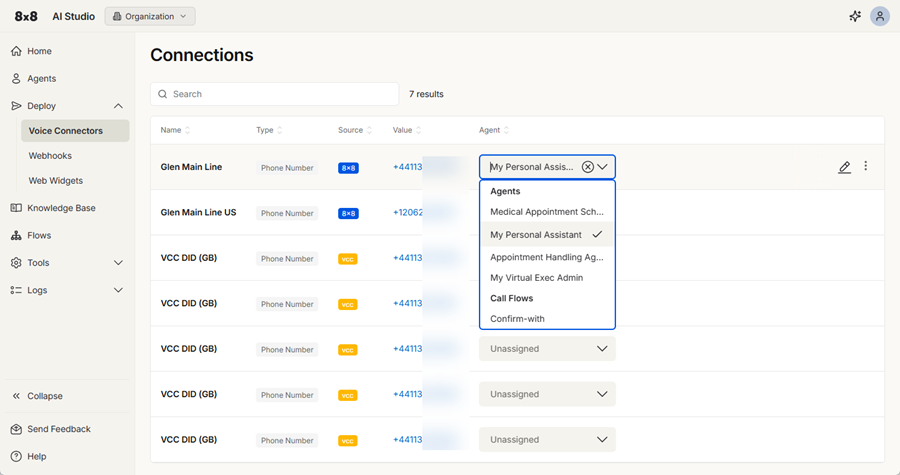Viewport: 900px width, 475px height.
Task: Clear the Glen Main Line agent selection
Action: [x=587, y=167]
